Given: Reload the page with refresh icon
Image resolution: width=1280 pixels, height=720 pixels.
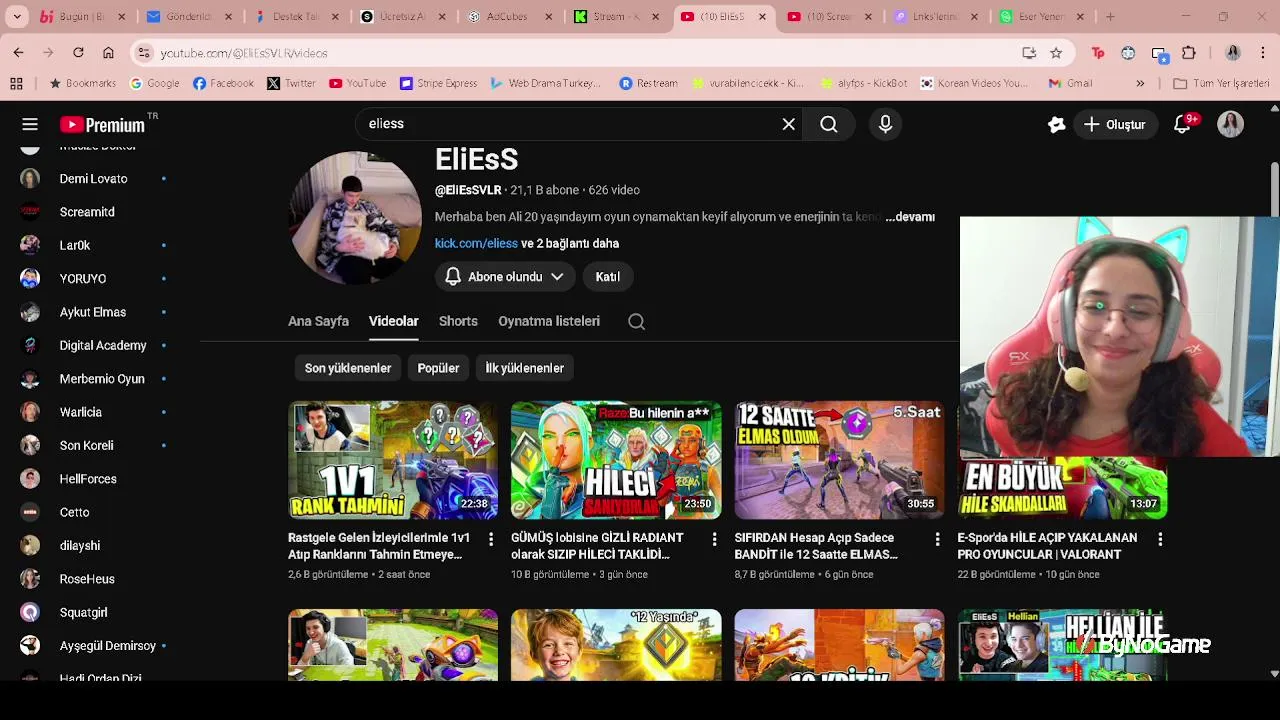Looking at the screenshot, I should click(x=78, y=53).
